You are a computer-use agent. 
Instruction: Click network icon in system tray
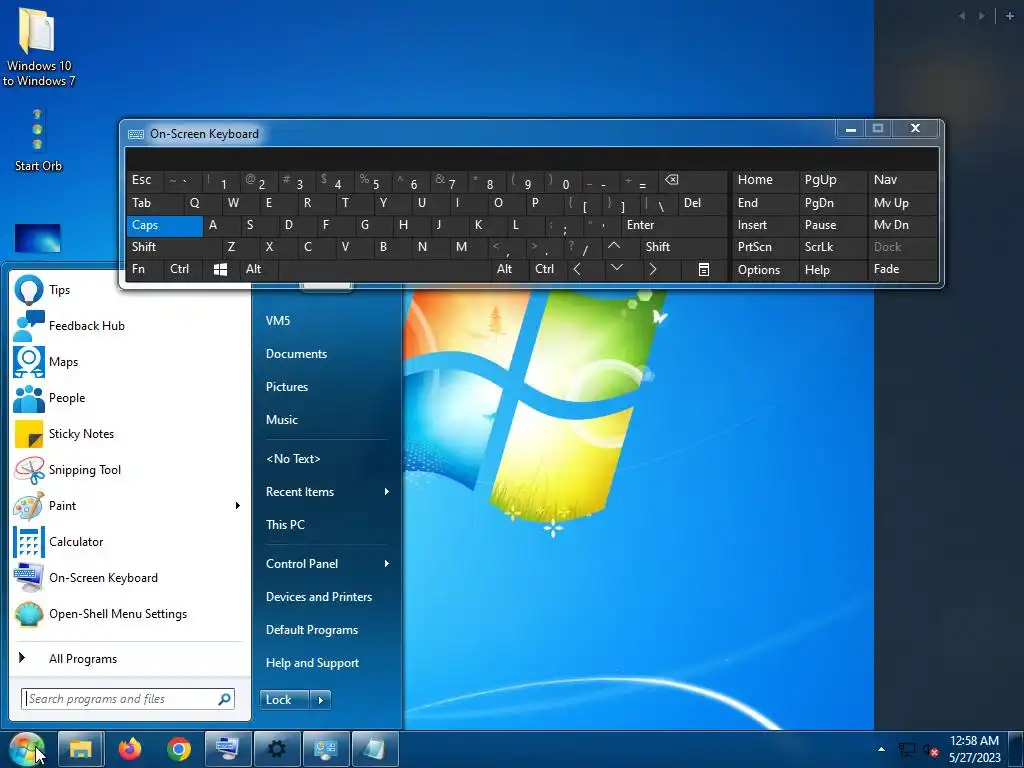[x=906, y=750]
